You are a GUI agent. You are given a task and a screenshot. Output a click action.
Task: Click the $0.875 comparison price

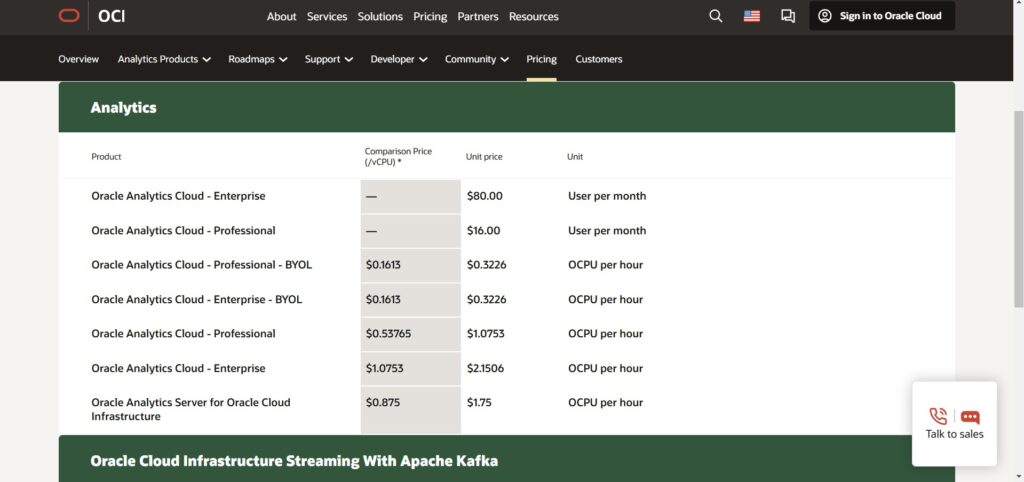pyautogui.click(x=383, y=403)
